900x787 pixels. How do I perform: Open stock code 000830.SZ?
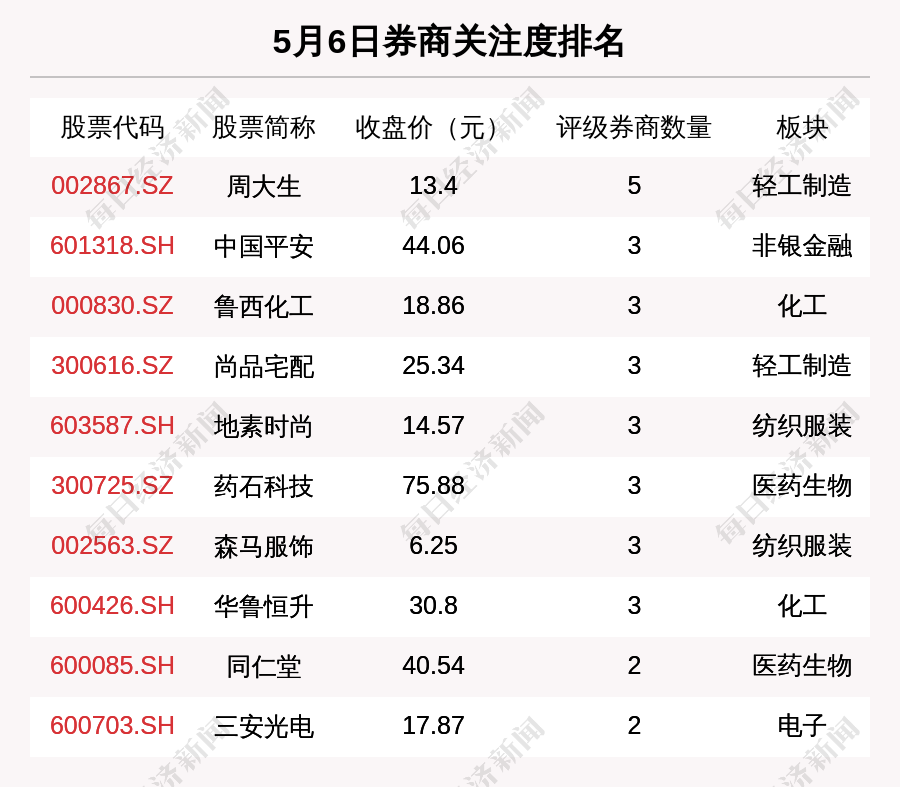click(112, 305)
